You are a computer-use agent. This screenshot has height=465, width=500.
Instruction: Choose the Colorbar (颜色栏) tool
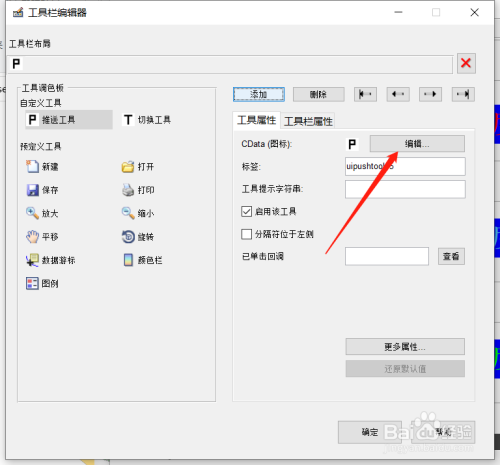coord(142,260)
